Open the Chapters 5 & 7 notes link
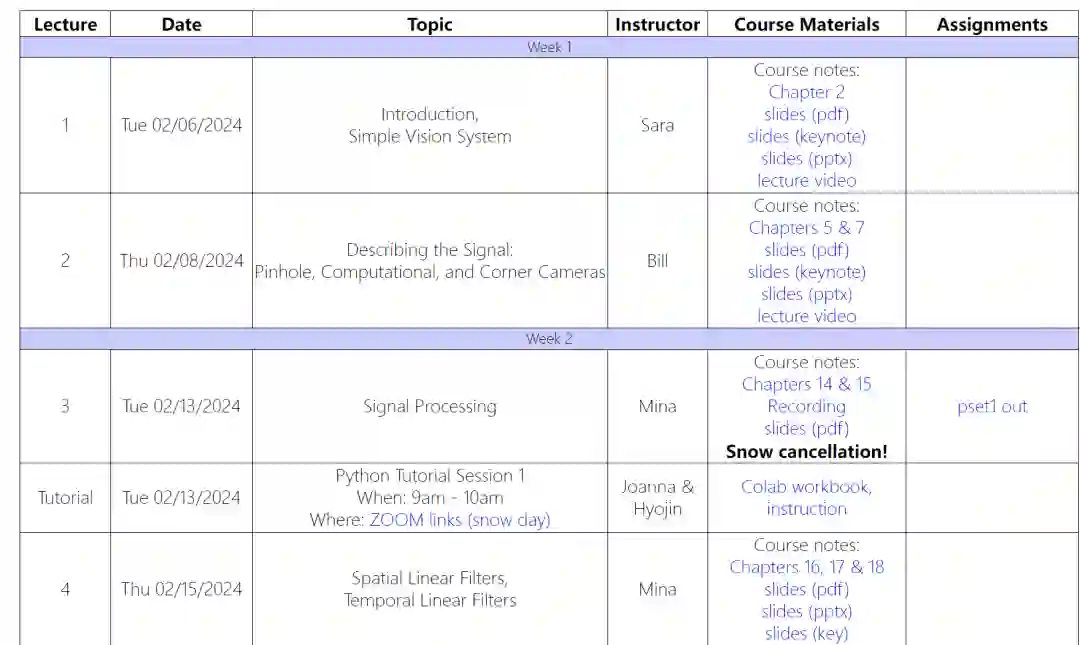Viewport: 1080px width, 645px height. pos(806,228)
